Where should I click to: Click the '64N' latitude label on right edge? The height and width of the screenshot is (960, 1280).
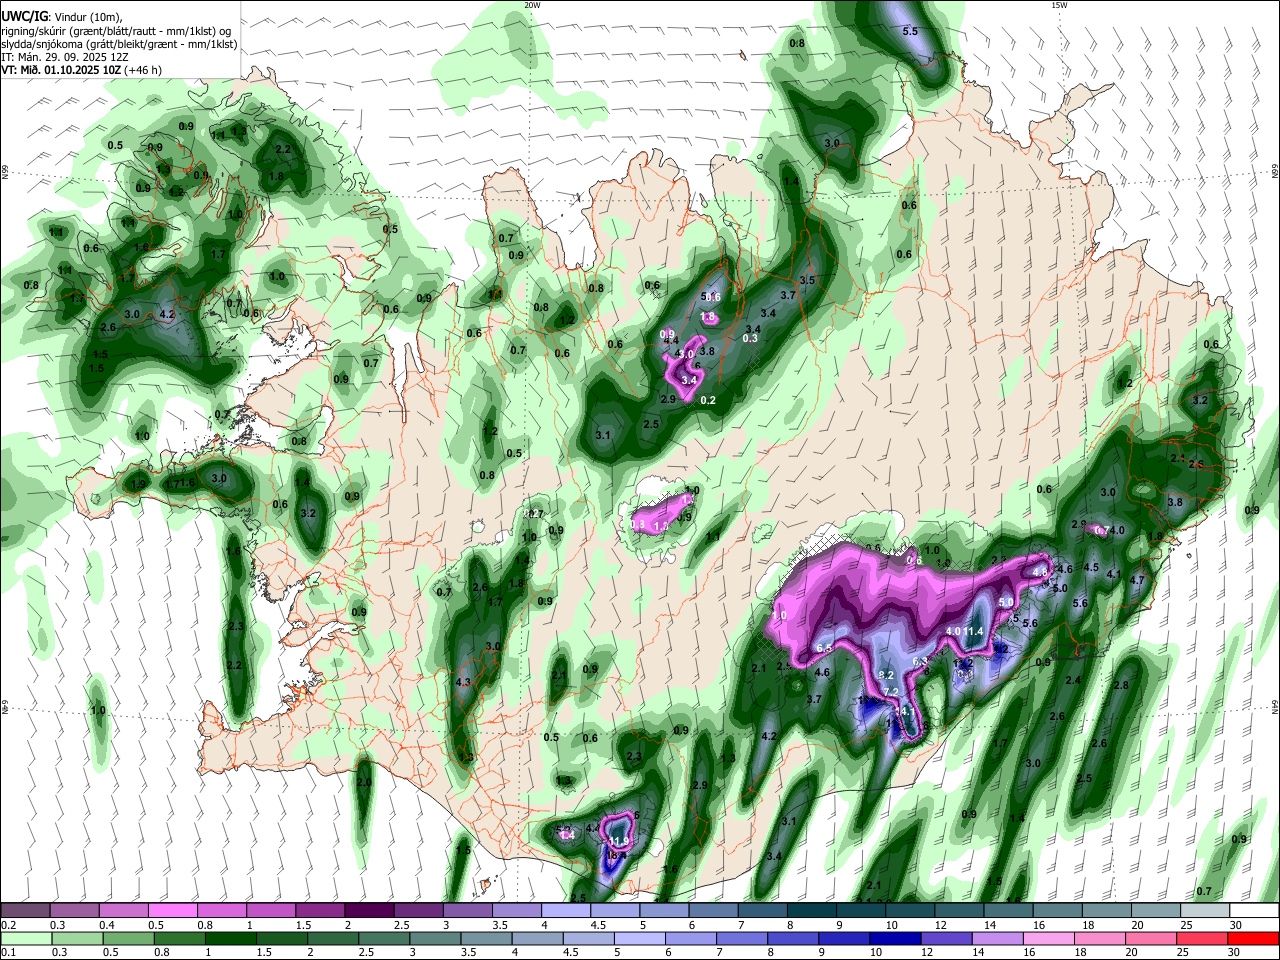[1275, 707]
